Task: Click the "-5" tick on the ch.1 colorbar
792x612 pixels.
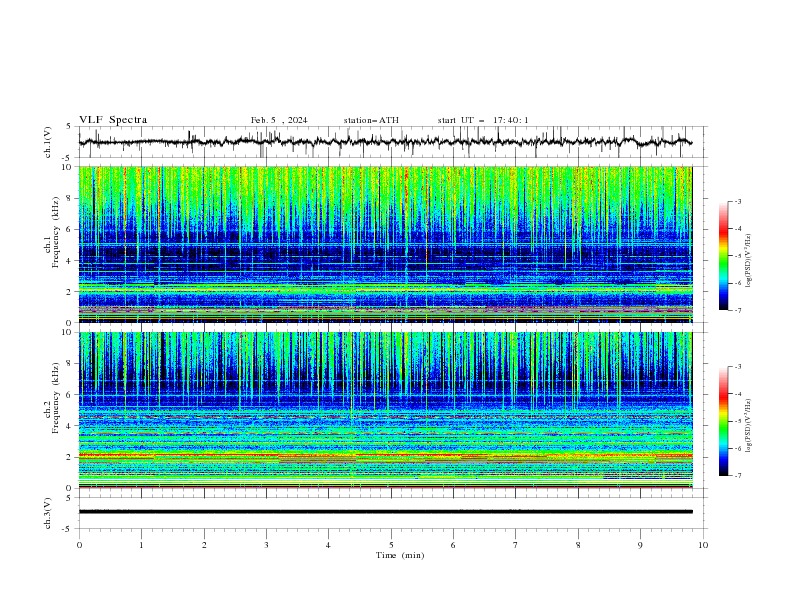Action: tap(737, 256)
